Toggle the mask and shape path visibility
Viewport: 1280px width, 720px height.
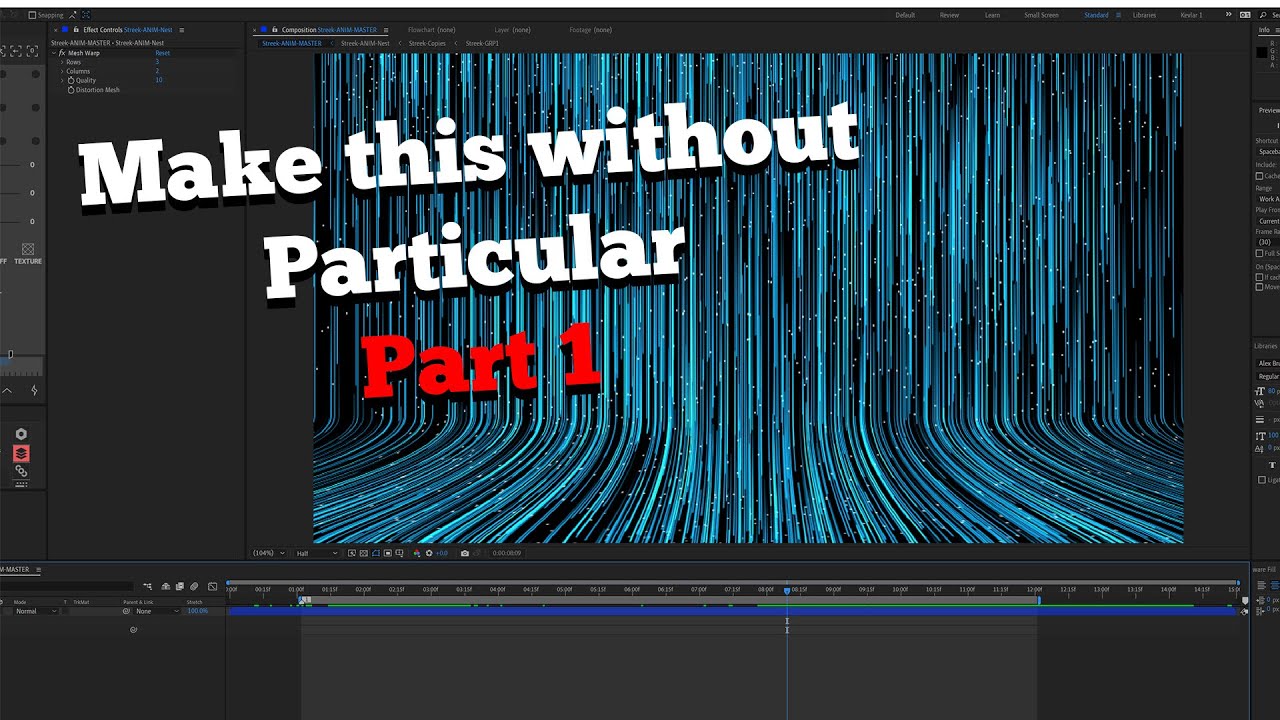(376, 553)
